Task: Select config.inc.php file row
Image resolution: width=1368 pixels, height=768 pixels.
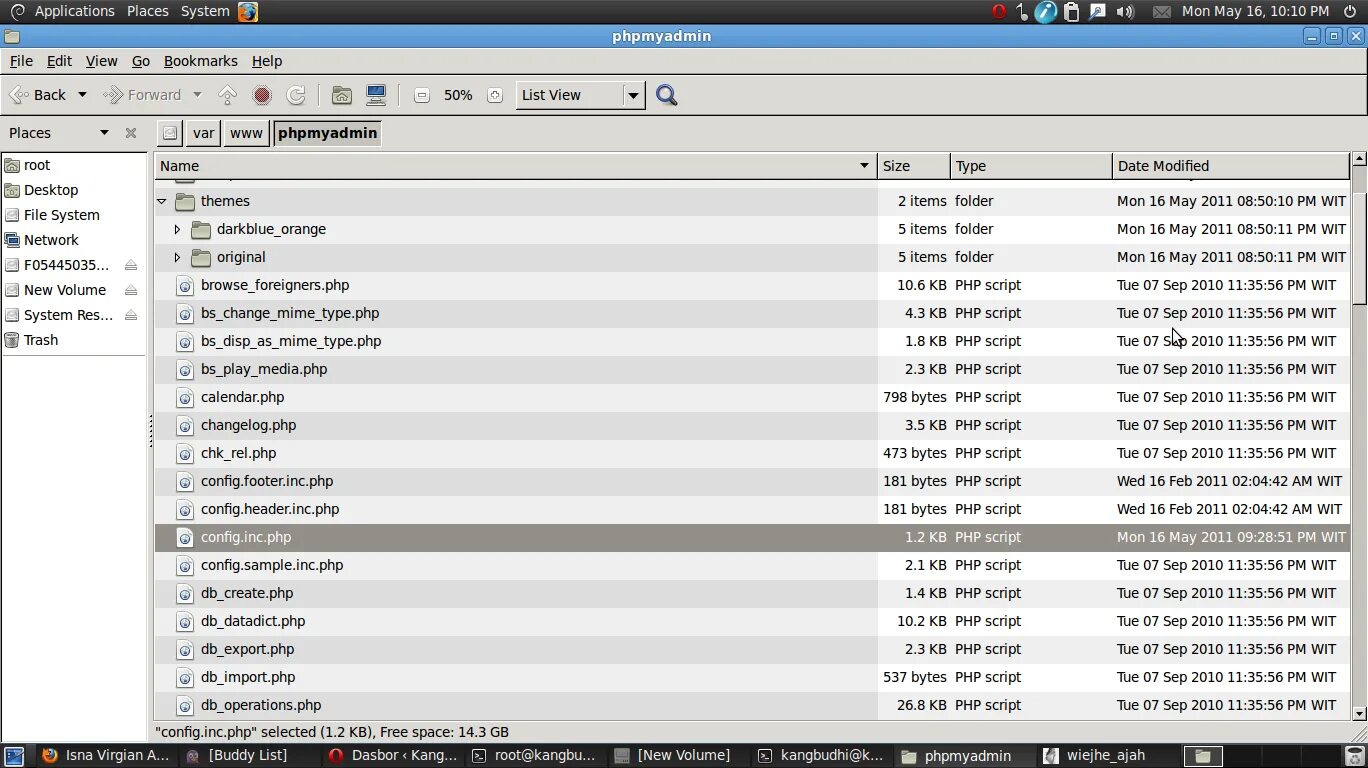Action: pos(752,537)
